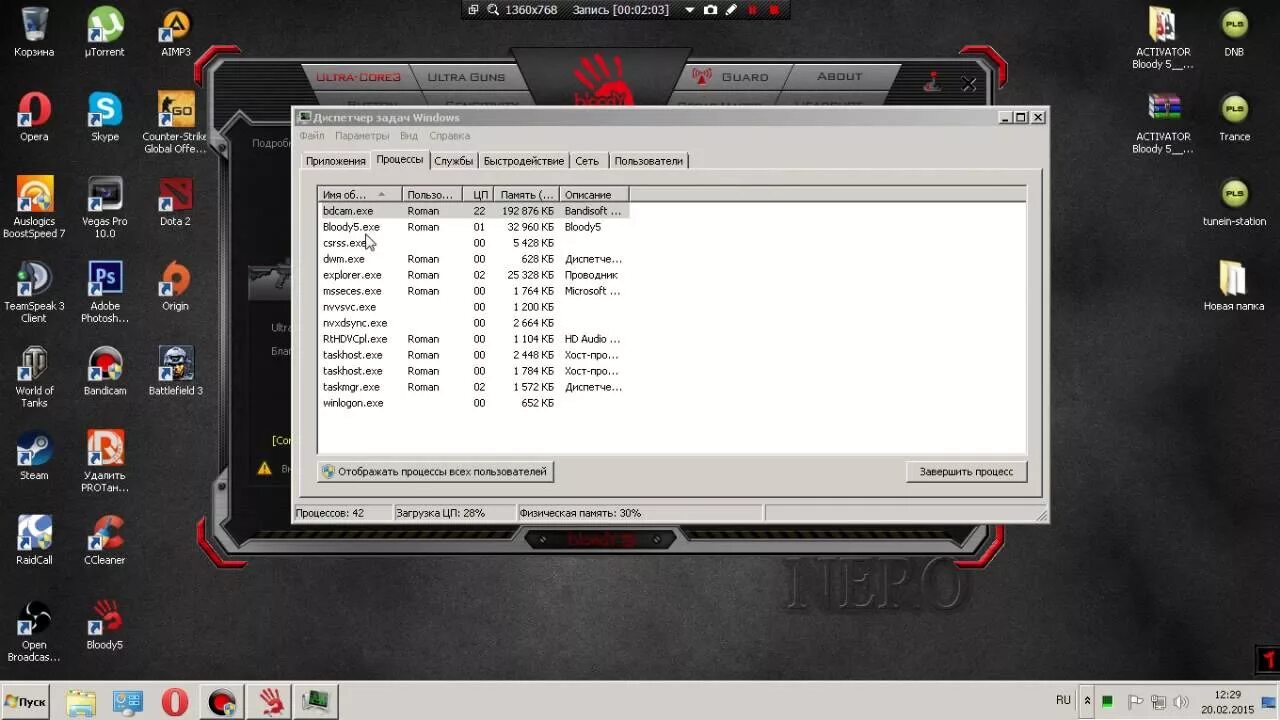Select the Bloody5.exe process row
Image resolution: width=1280 pixels, height=720 pixels.
(x=473, y=227)
